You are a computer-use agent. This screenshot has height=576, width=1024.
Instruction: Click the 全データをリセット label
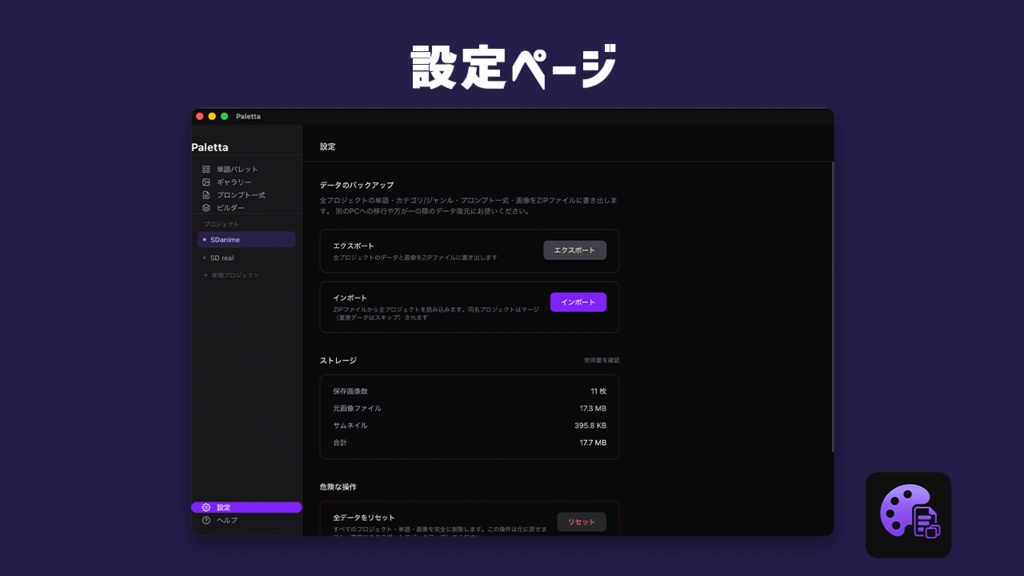[x=364, y=518]
